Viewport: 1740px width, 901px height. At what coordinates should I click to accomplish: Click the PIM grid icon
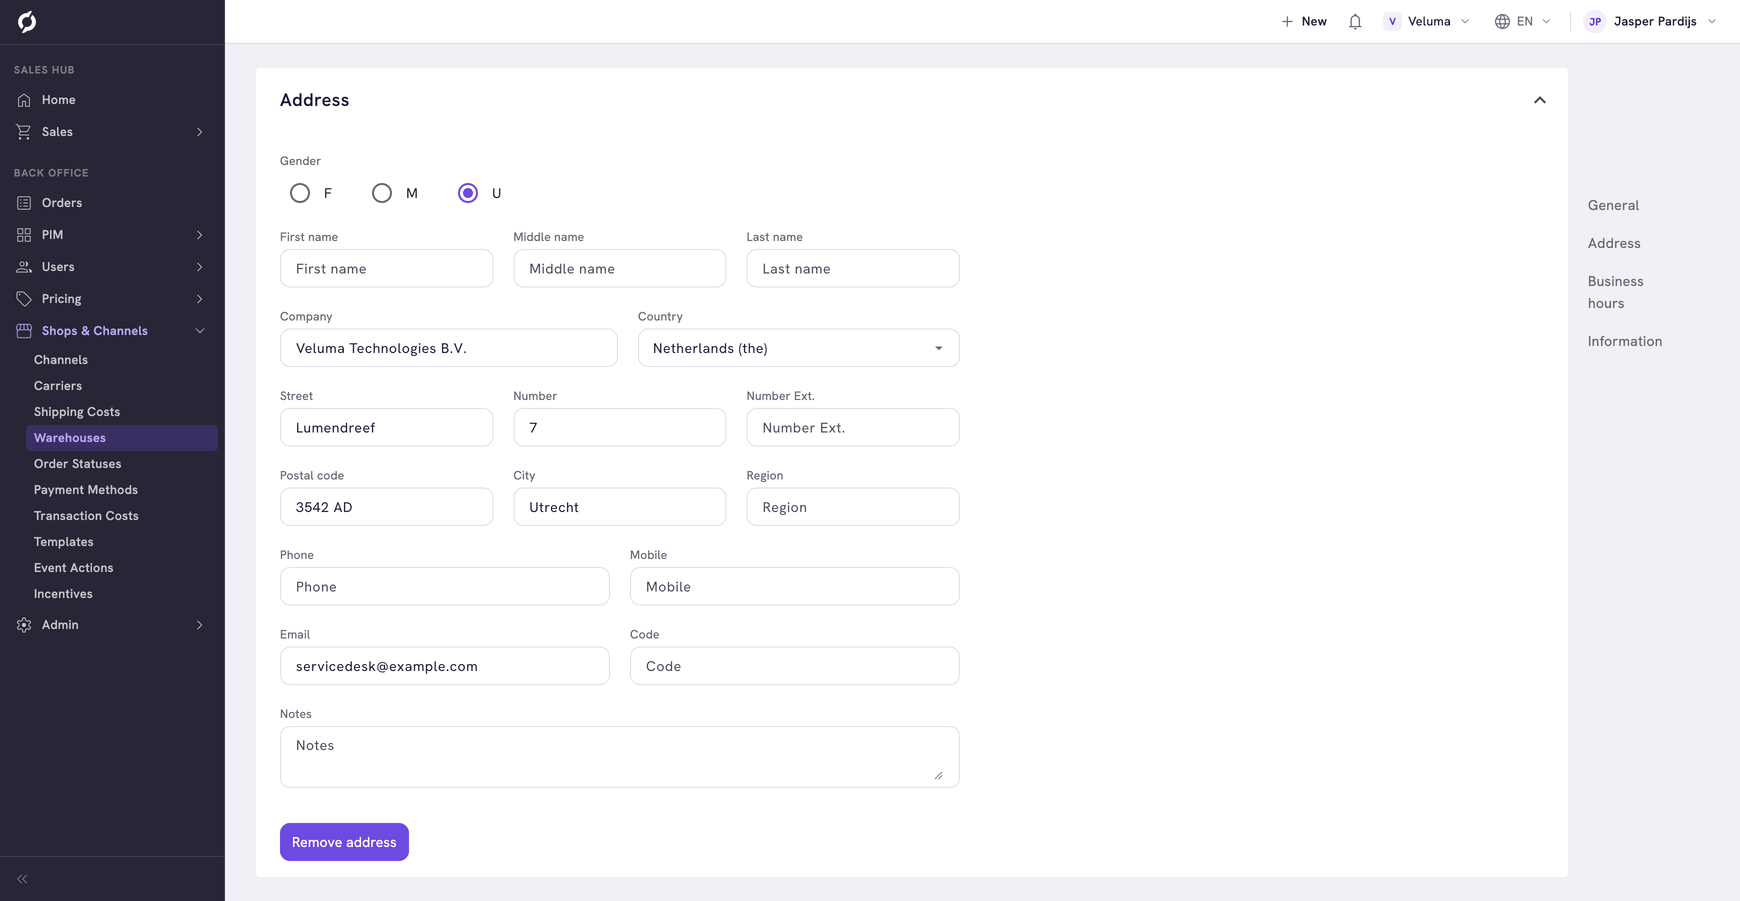[24, 235]
